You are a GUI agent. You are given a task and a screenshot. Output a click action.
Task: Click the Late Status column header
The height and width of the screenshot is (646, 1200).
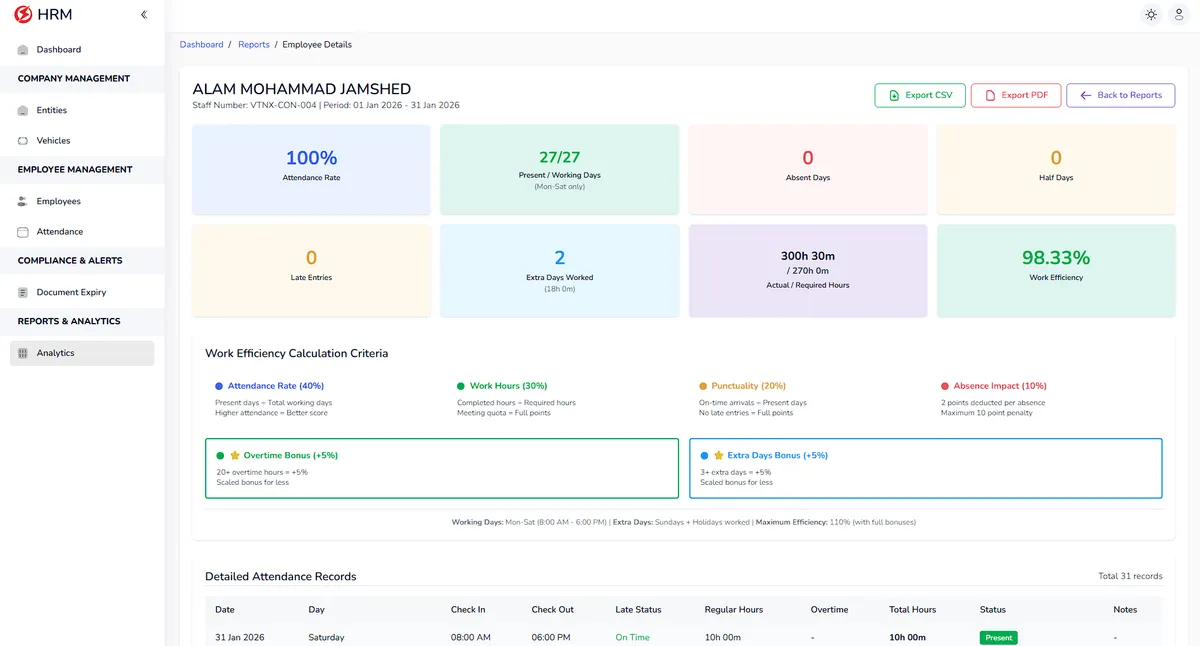pos(639,610)
